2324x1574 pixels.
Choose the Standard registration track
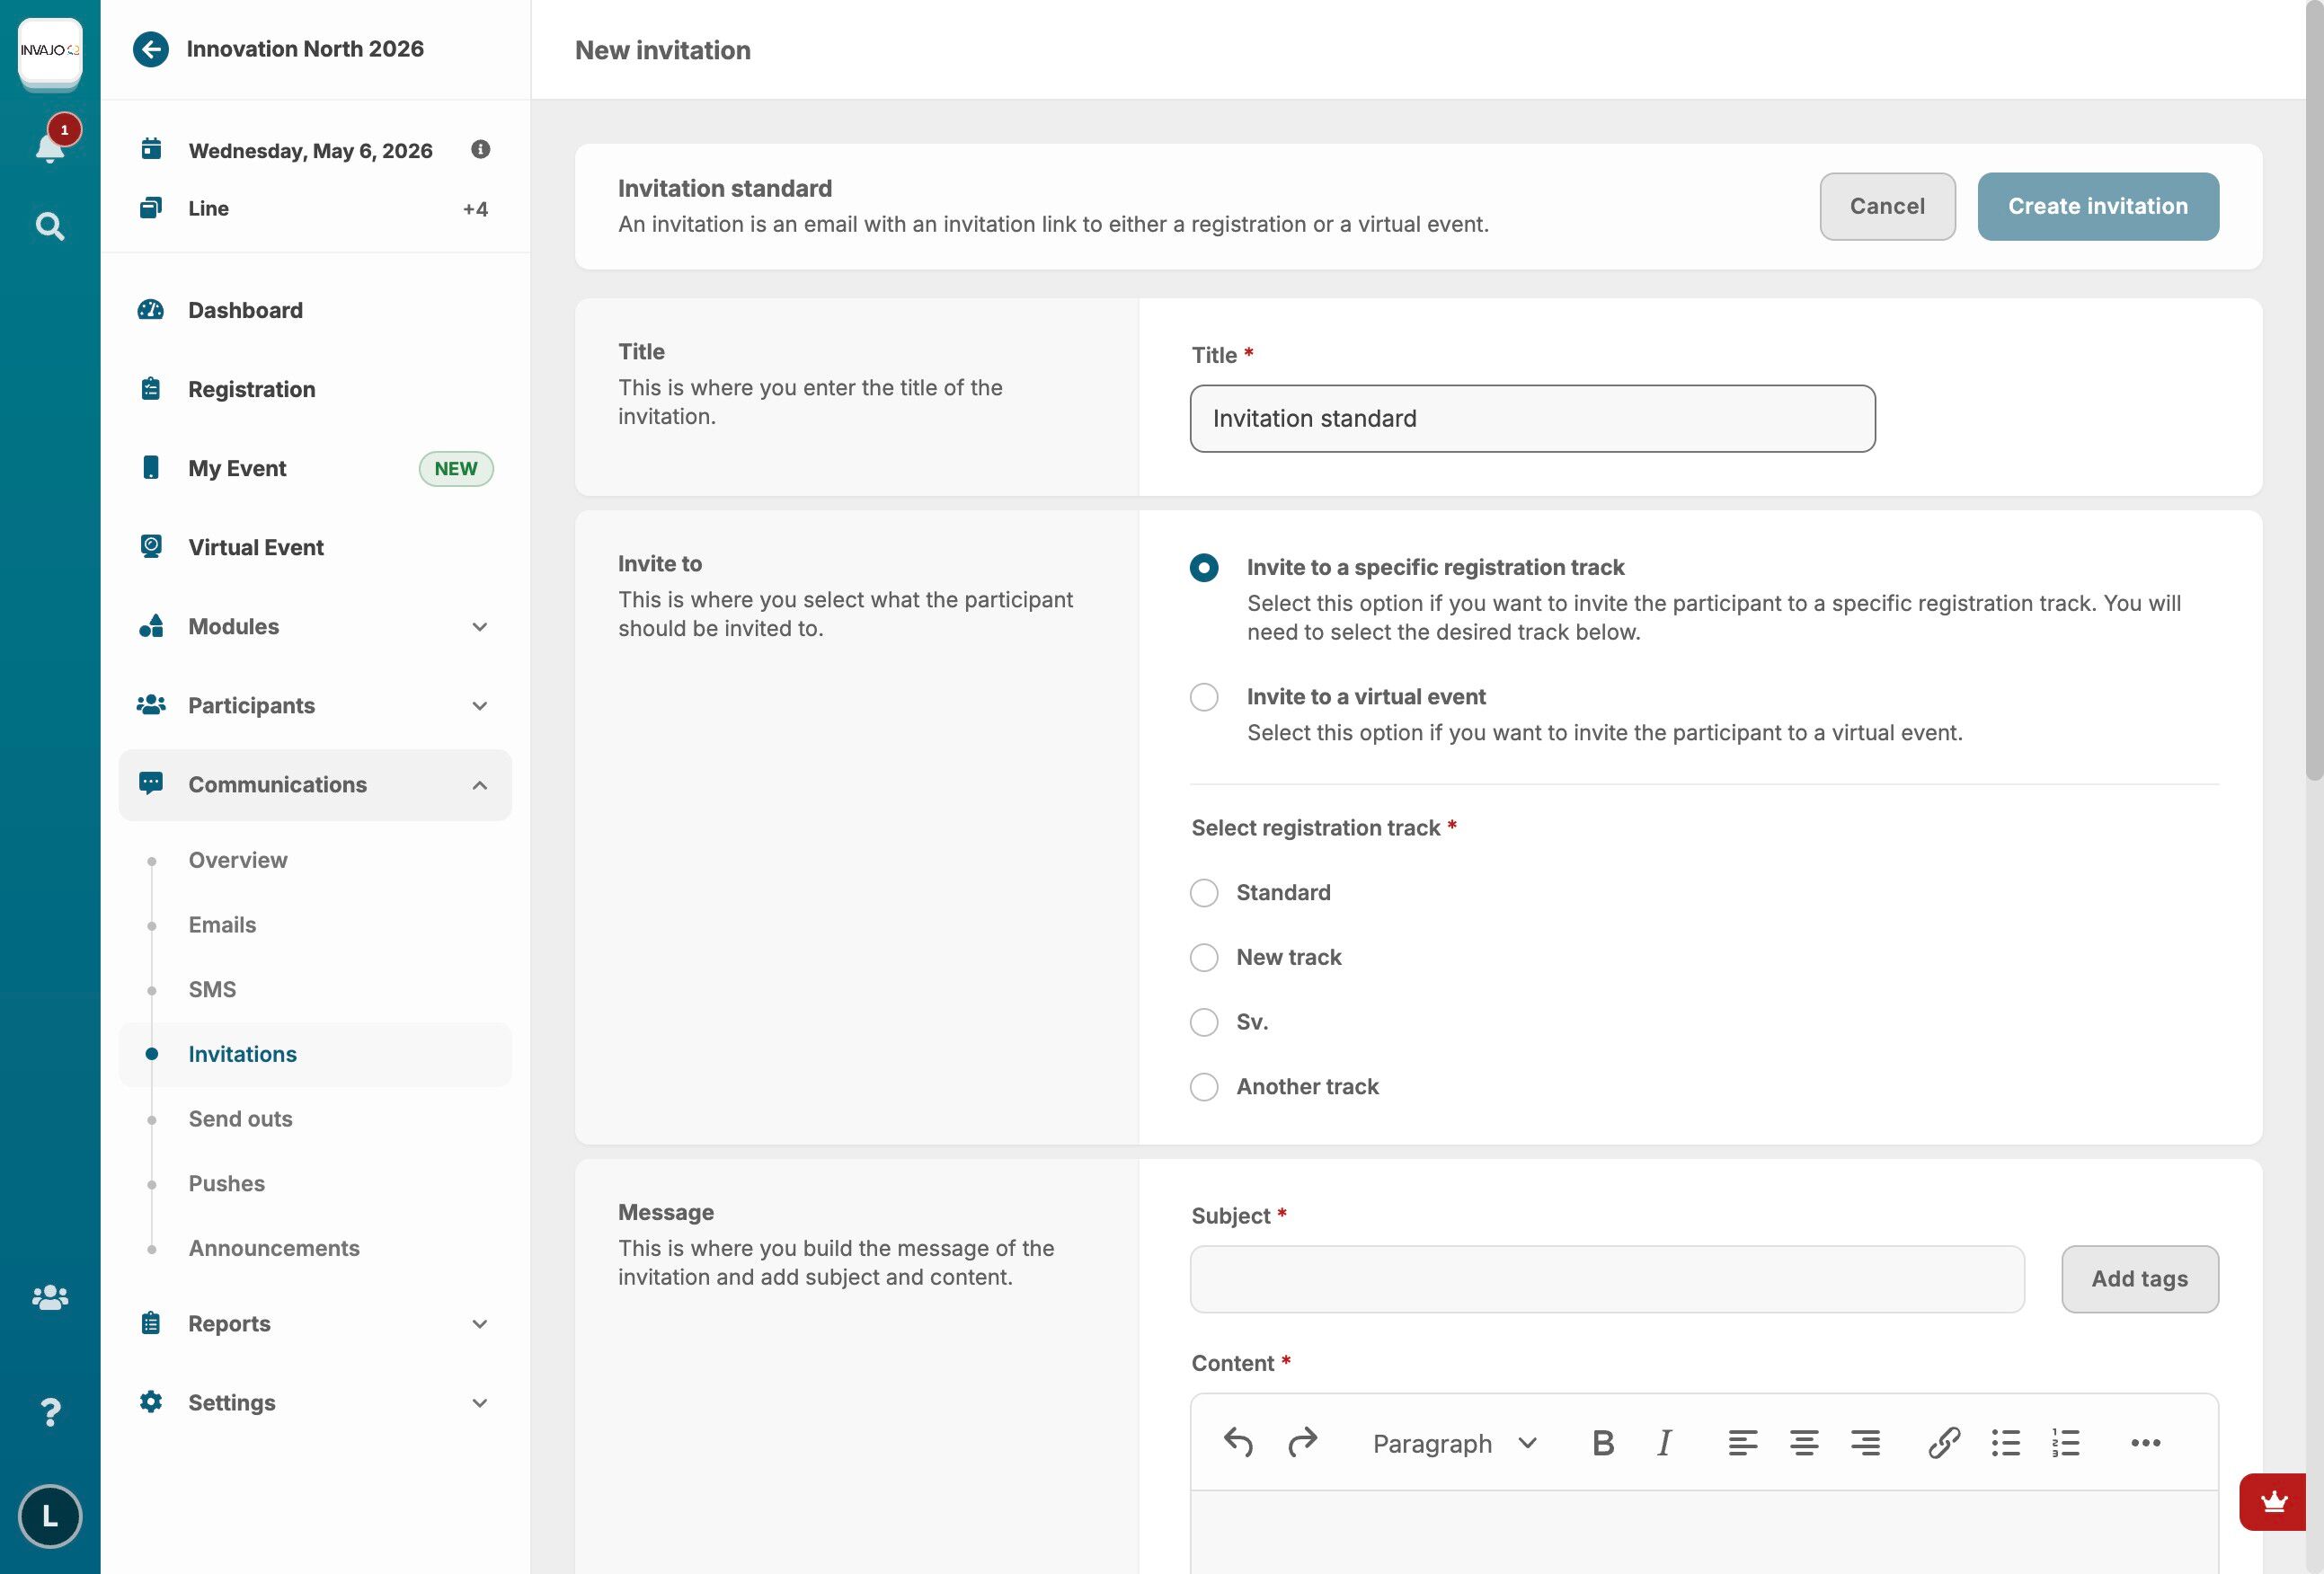point(1204,893)
